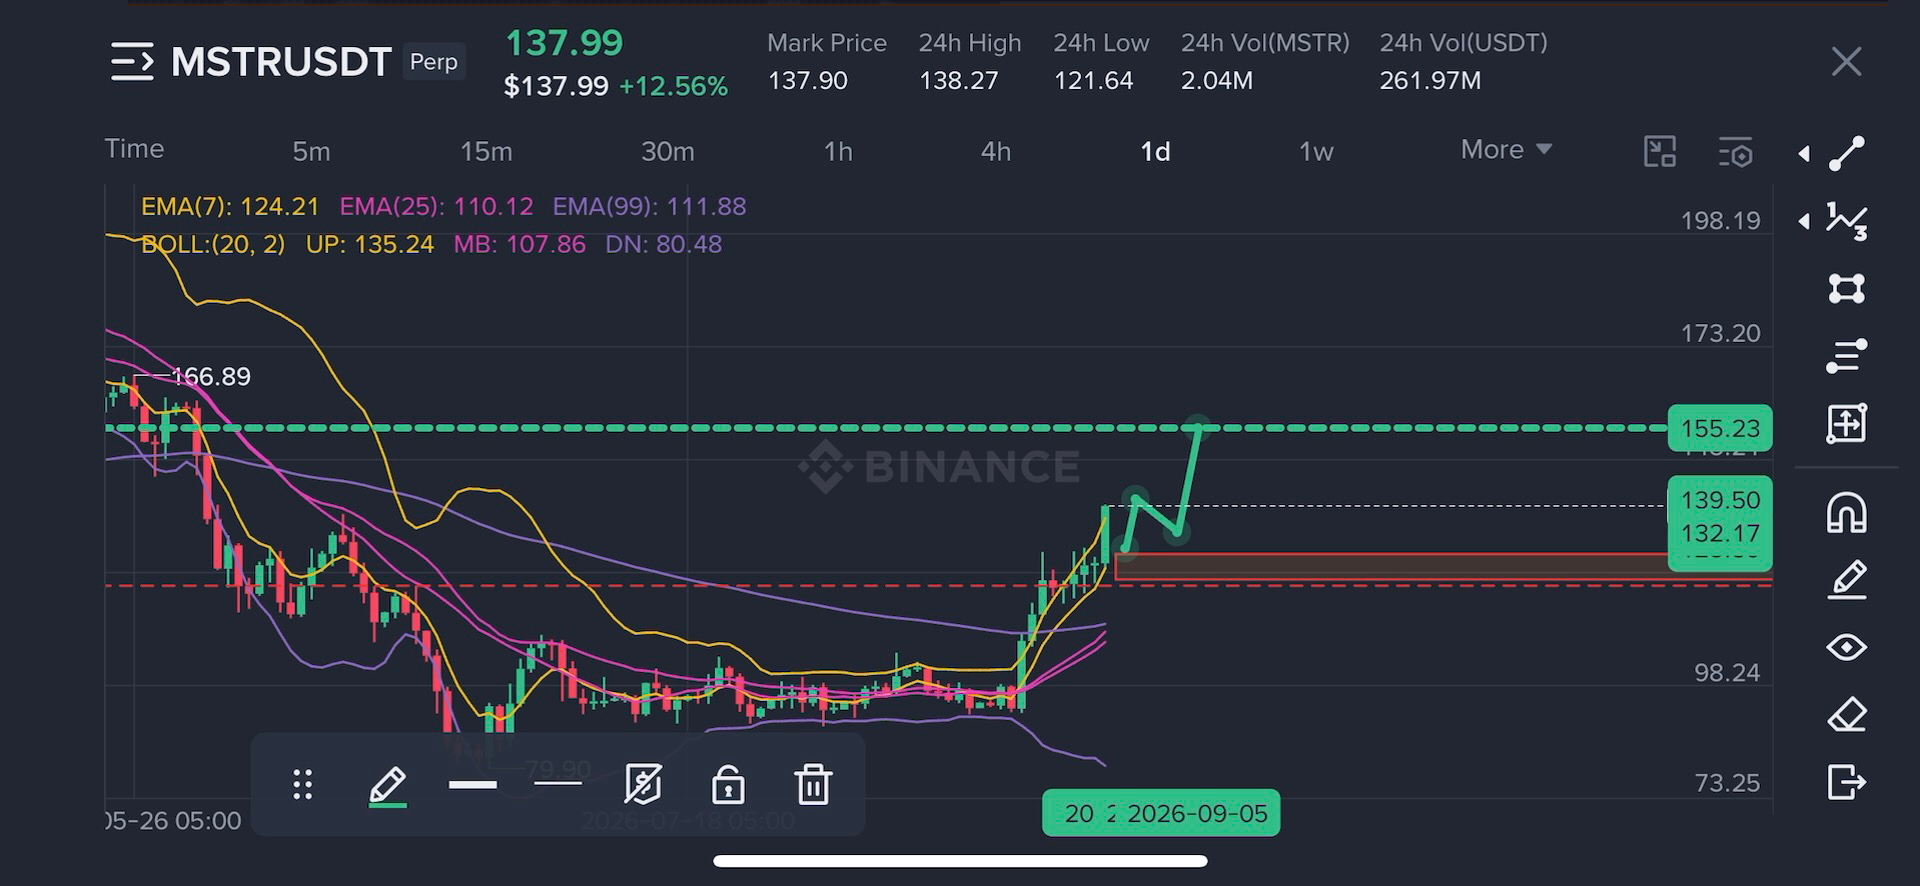This screenshot has height=886, width=1920.
Task: Select the 1d timeframe
Action: coord(1155,151)
